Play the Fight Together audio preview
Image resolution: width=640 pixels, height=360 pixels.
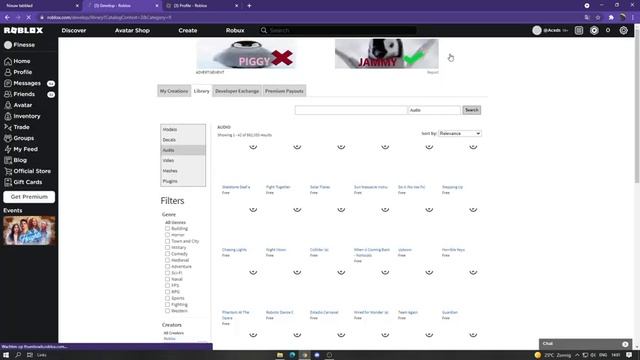click(x=297, y=147)
